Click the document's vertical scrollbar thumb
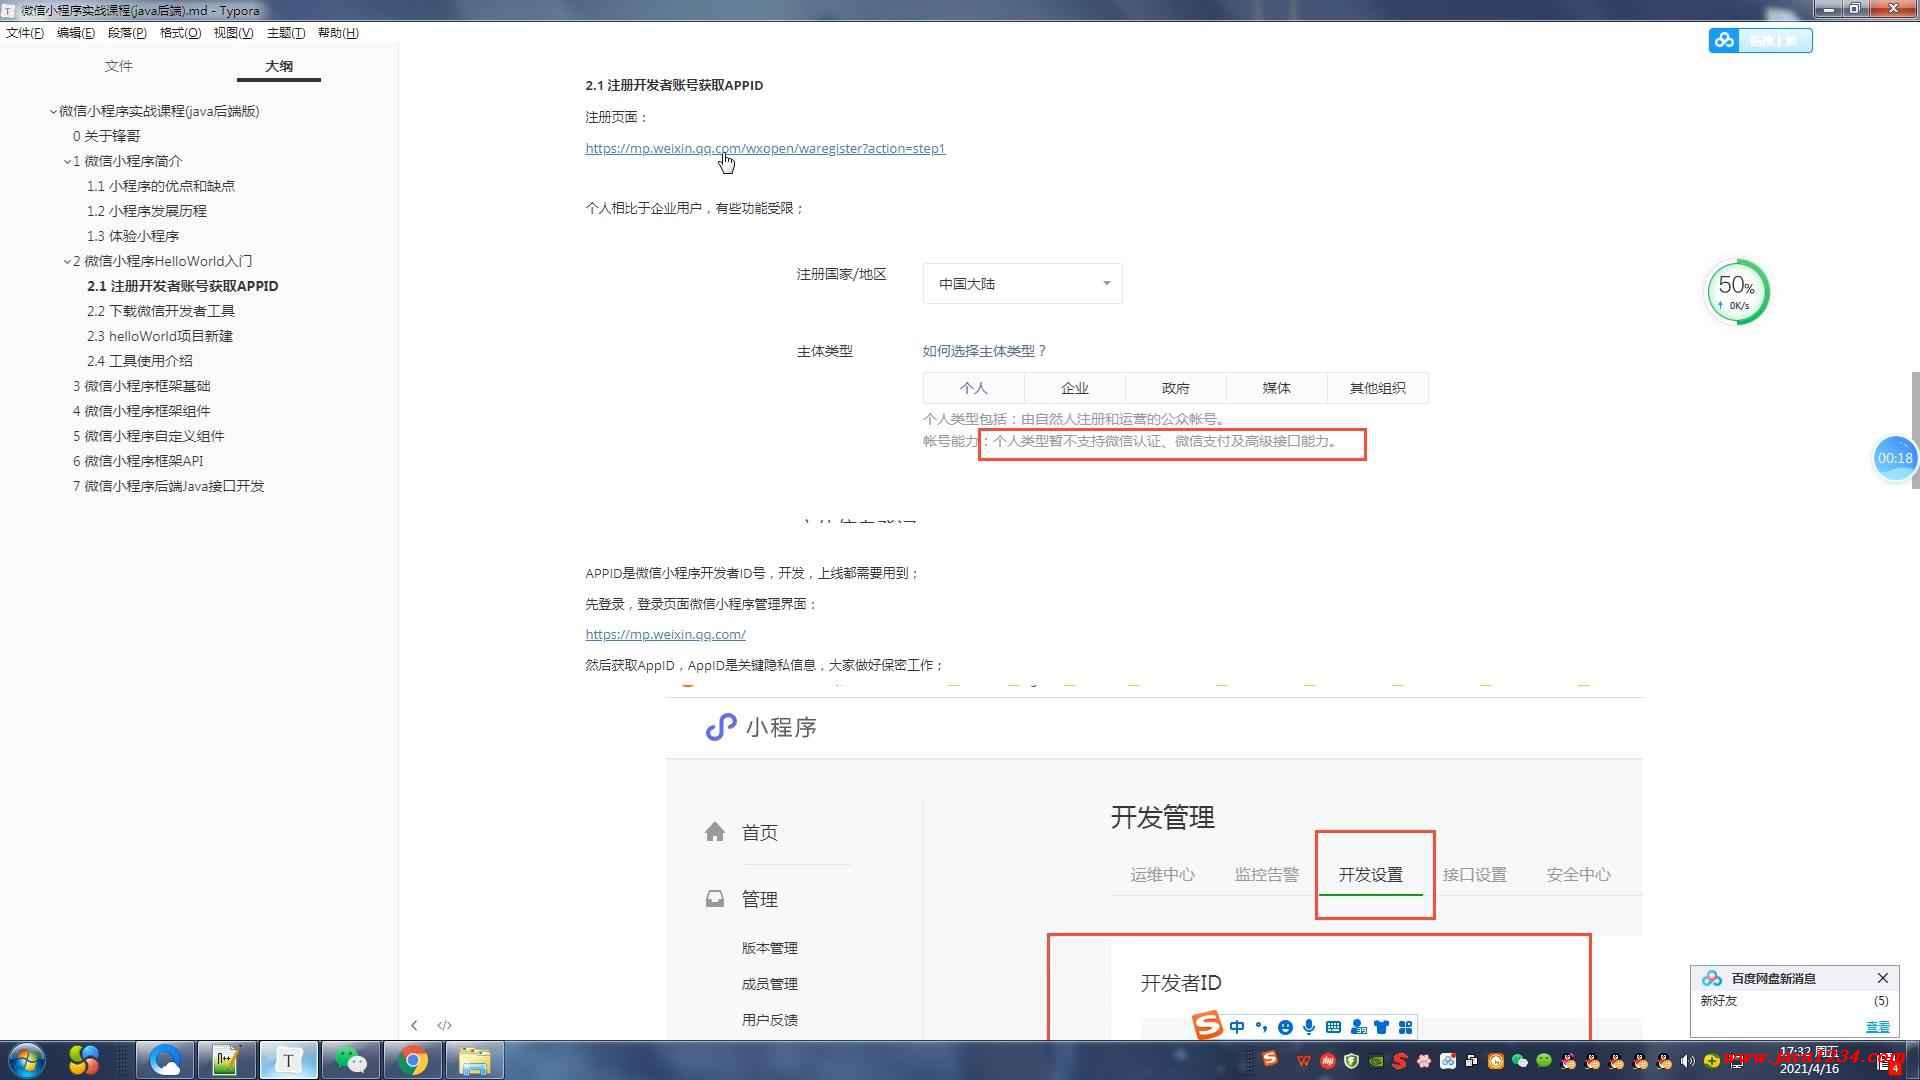Viewport: 1920px width, 1080px height. (x=1915, y=430)
